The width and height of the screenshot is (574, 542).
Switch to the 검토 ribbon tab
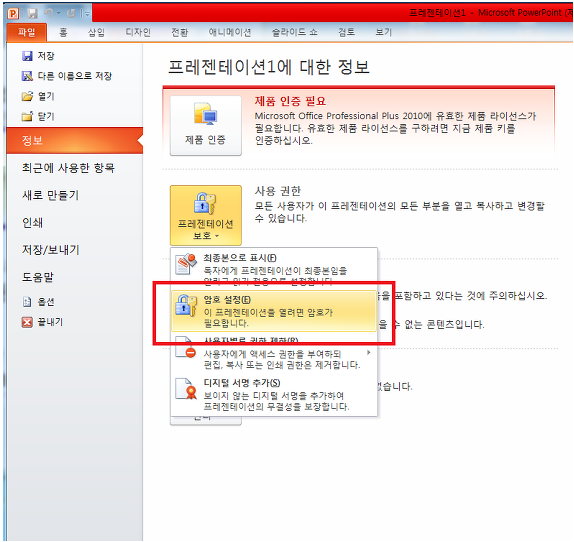pos(346,32)
